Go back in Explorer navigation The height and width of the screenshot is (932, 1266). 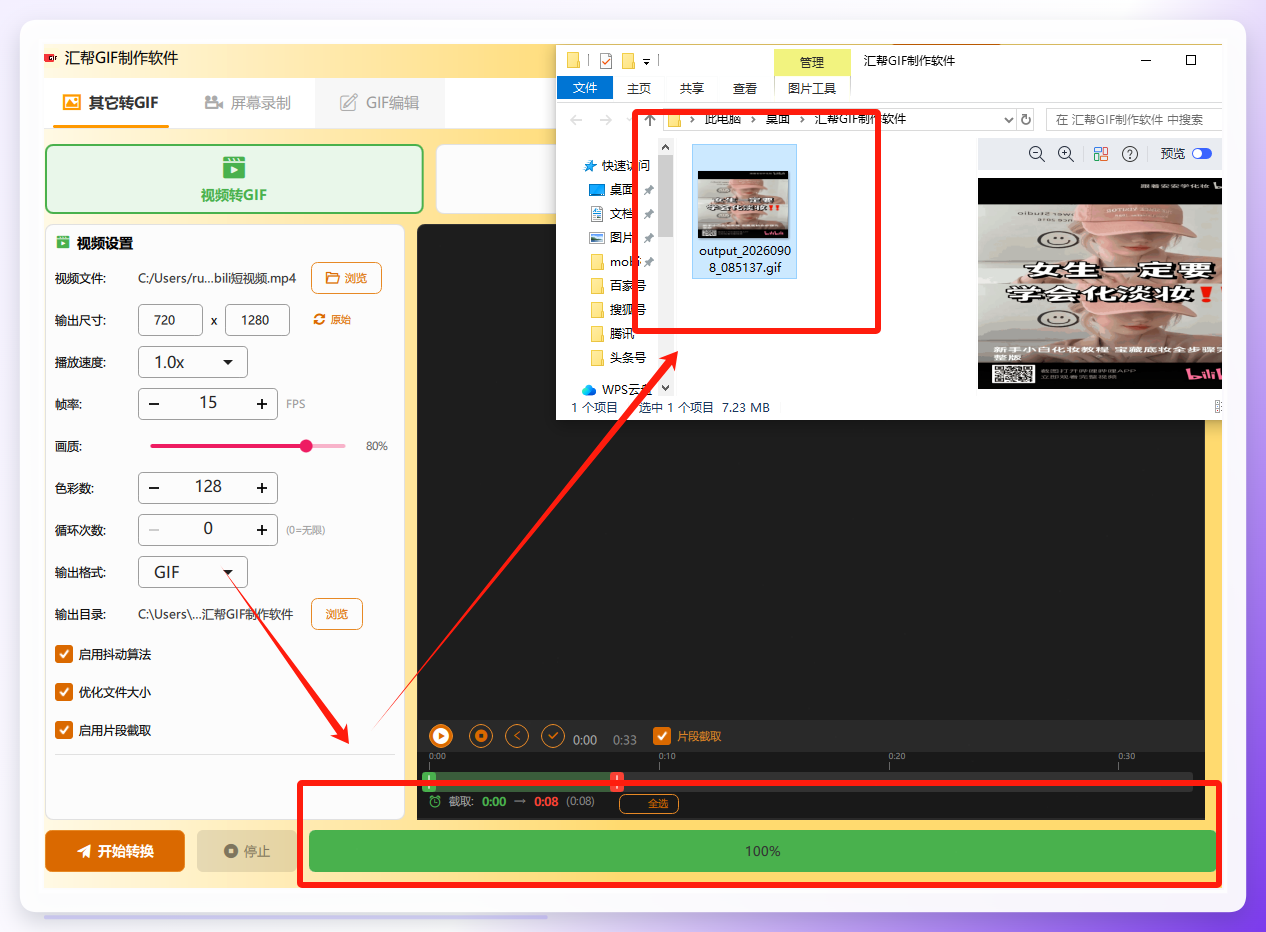point(576,119)
